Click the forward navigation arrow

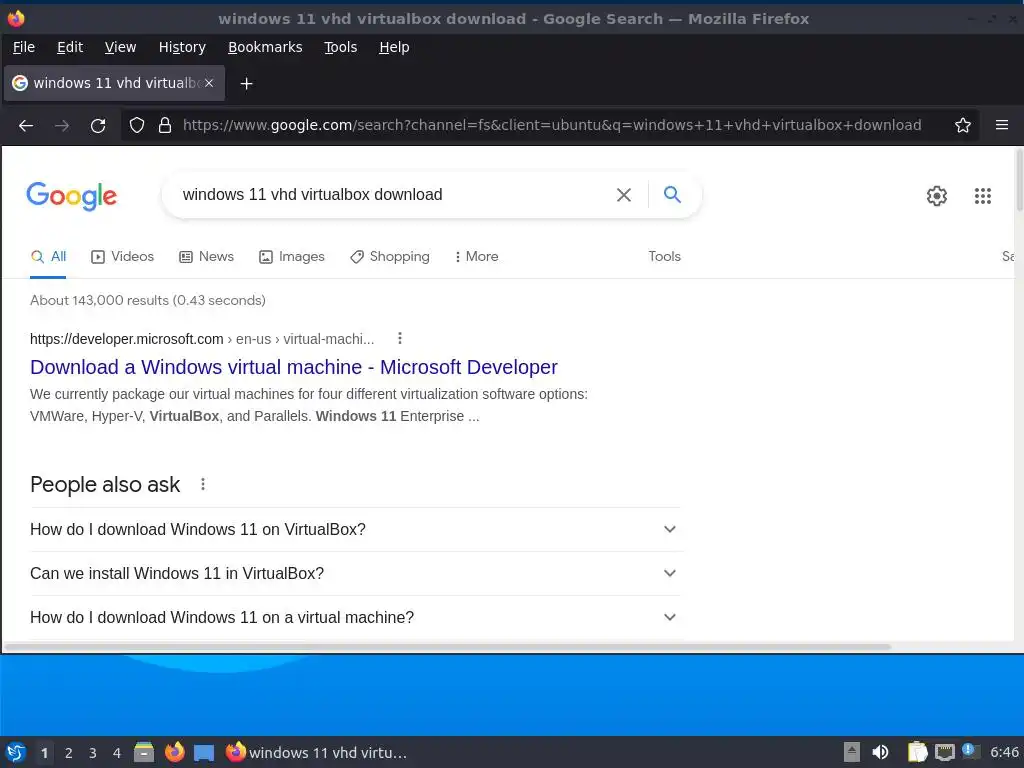62,125
